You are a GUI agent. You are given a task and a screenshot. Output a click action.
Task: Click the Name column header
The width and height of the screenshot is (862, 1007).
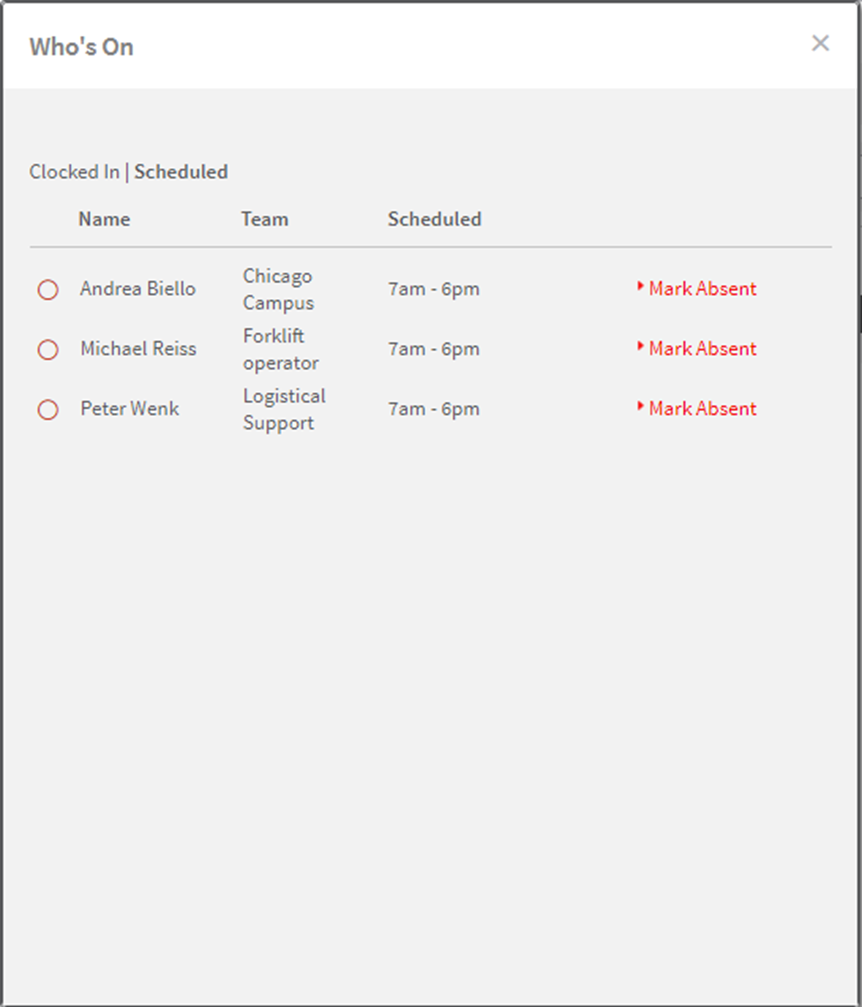104,219
